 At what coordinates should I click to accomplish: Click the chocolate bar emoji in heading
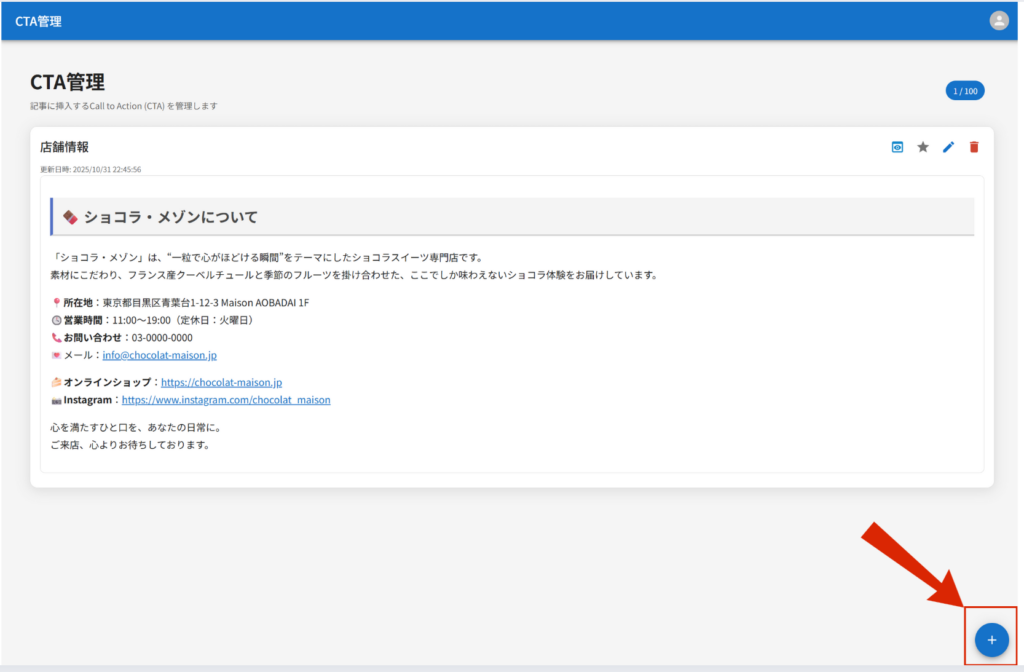pos(70,217)
